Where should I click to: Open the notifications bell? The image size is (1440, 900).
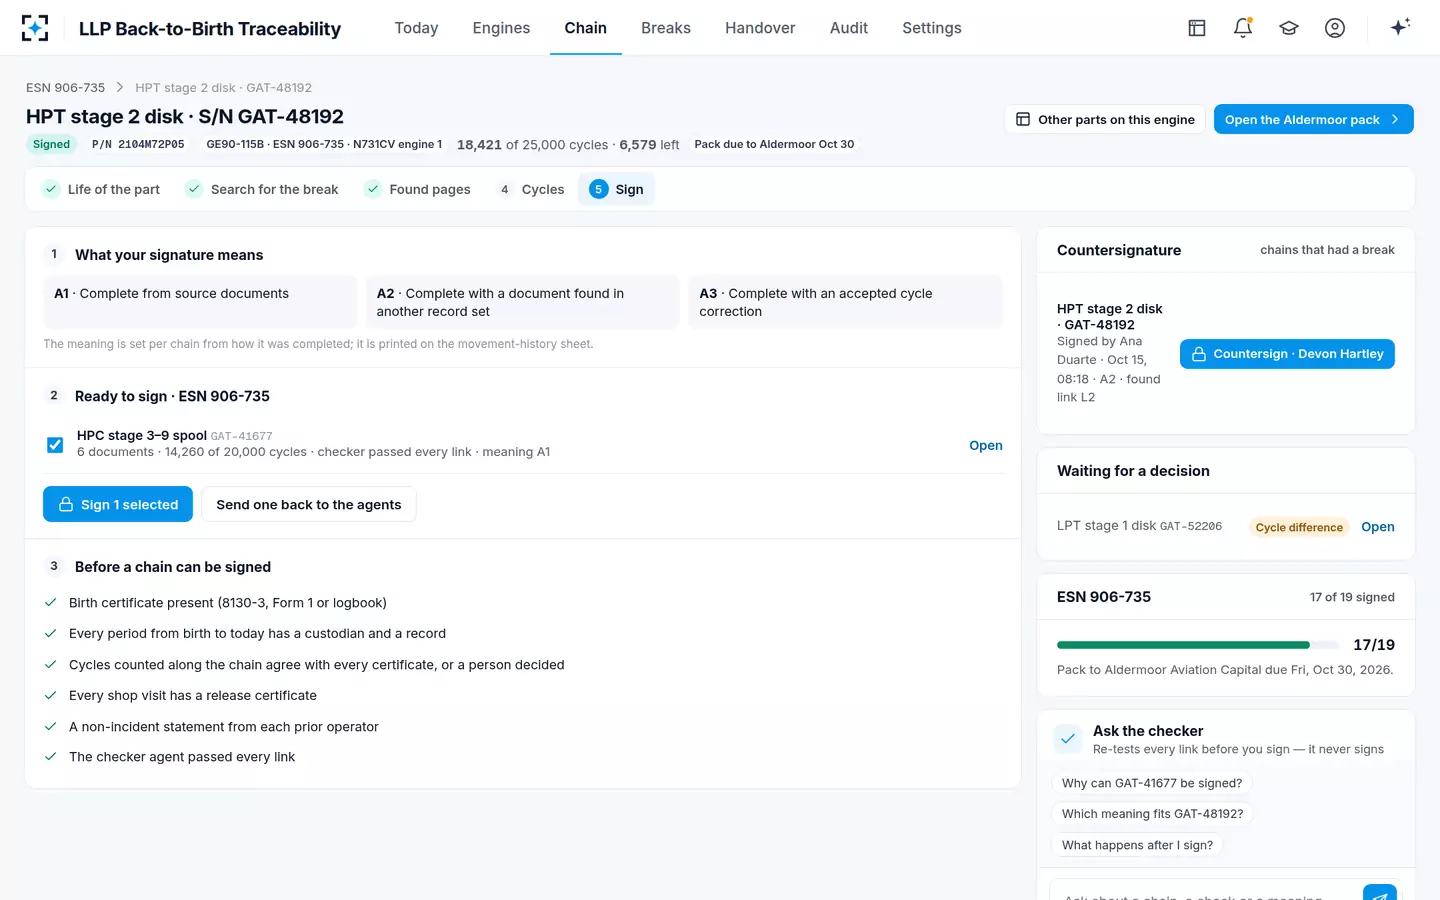(1243, 28)
